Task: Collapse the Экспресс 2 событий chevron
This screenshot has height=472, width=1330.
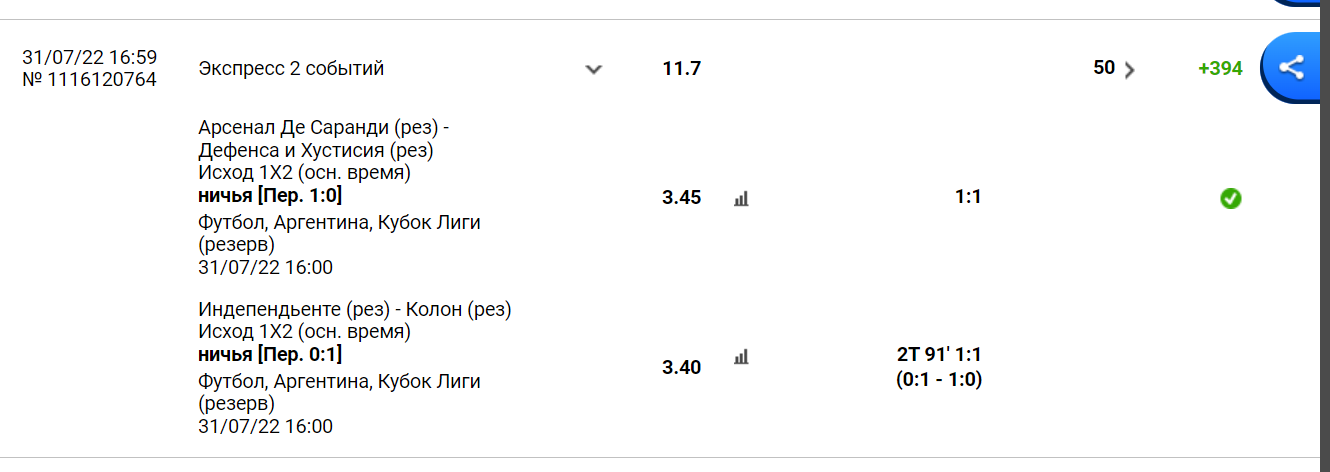Action: point(594,69)
